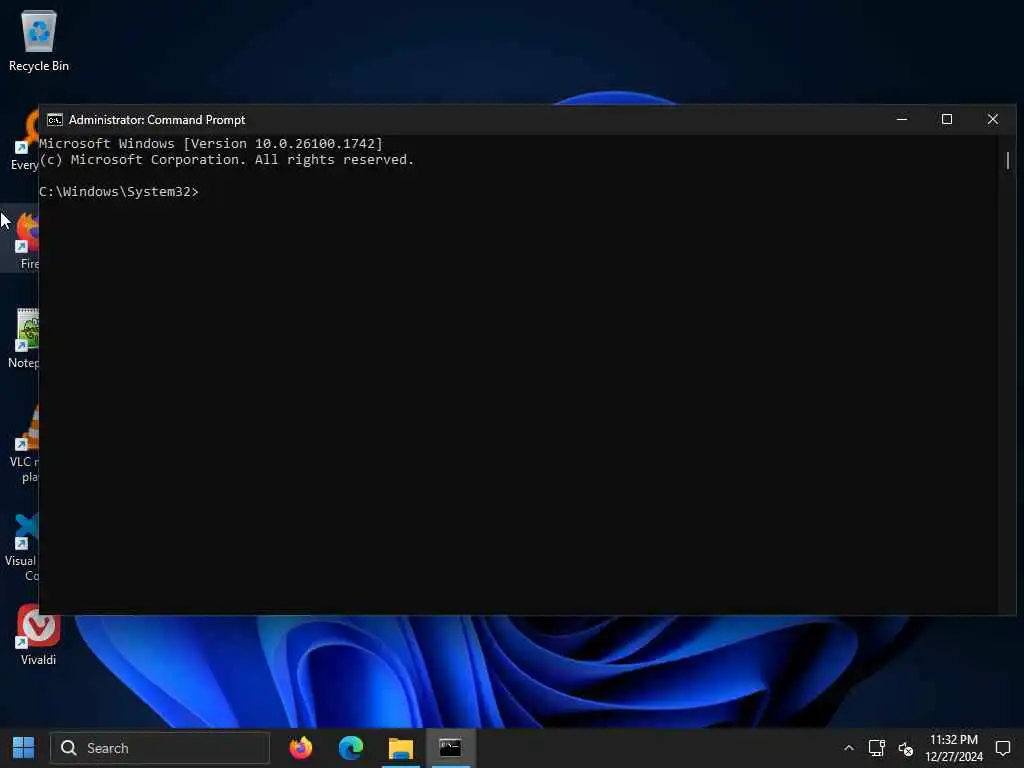
Task: Select the Notepad++ desktop shortcut
Action: point(25,338)
